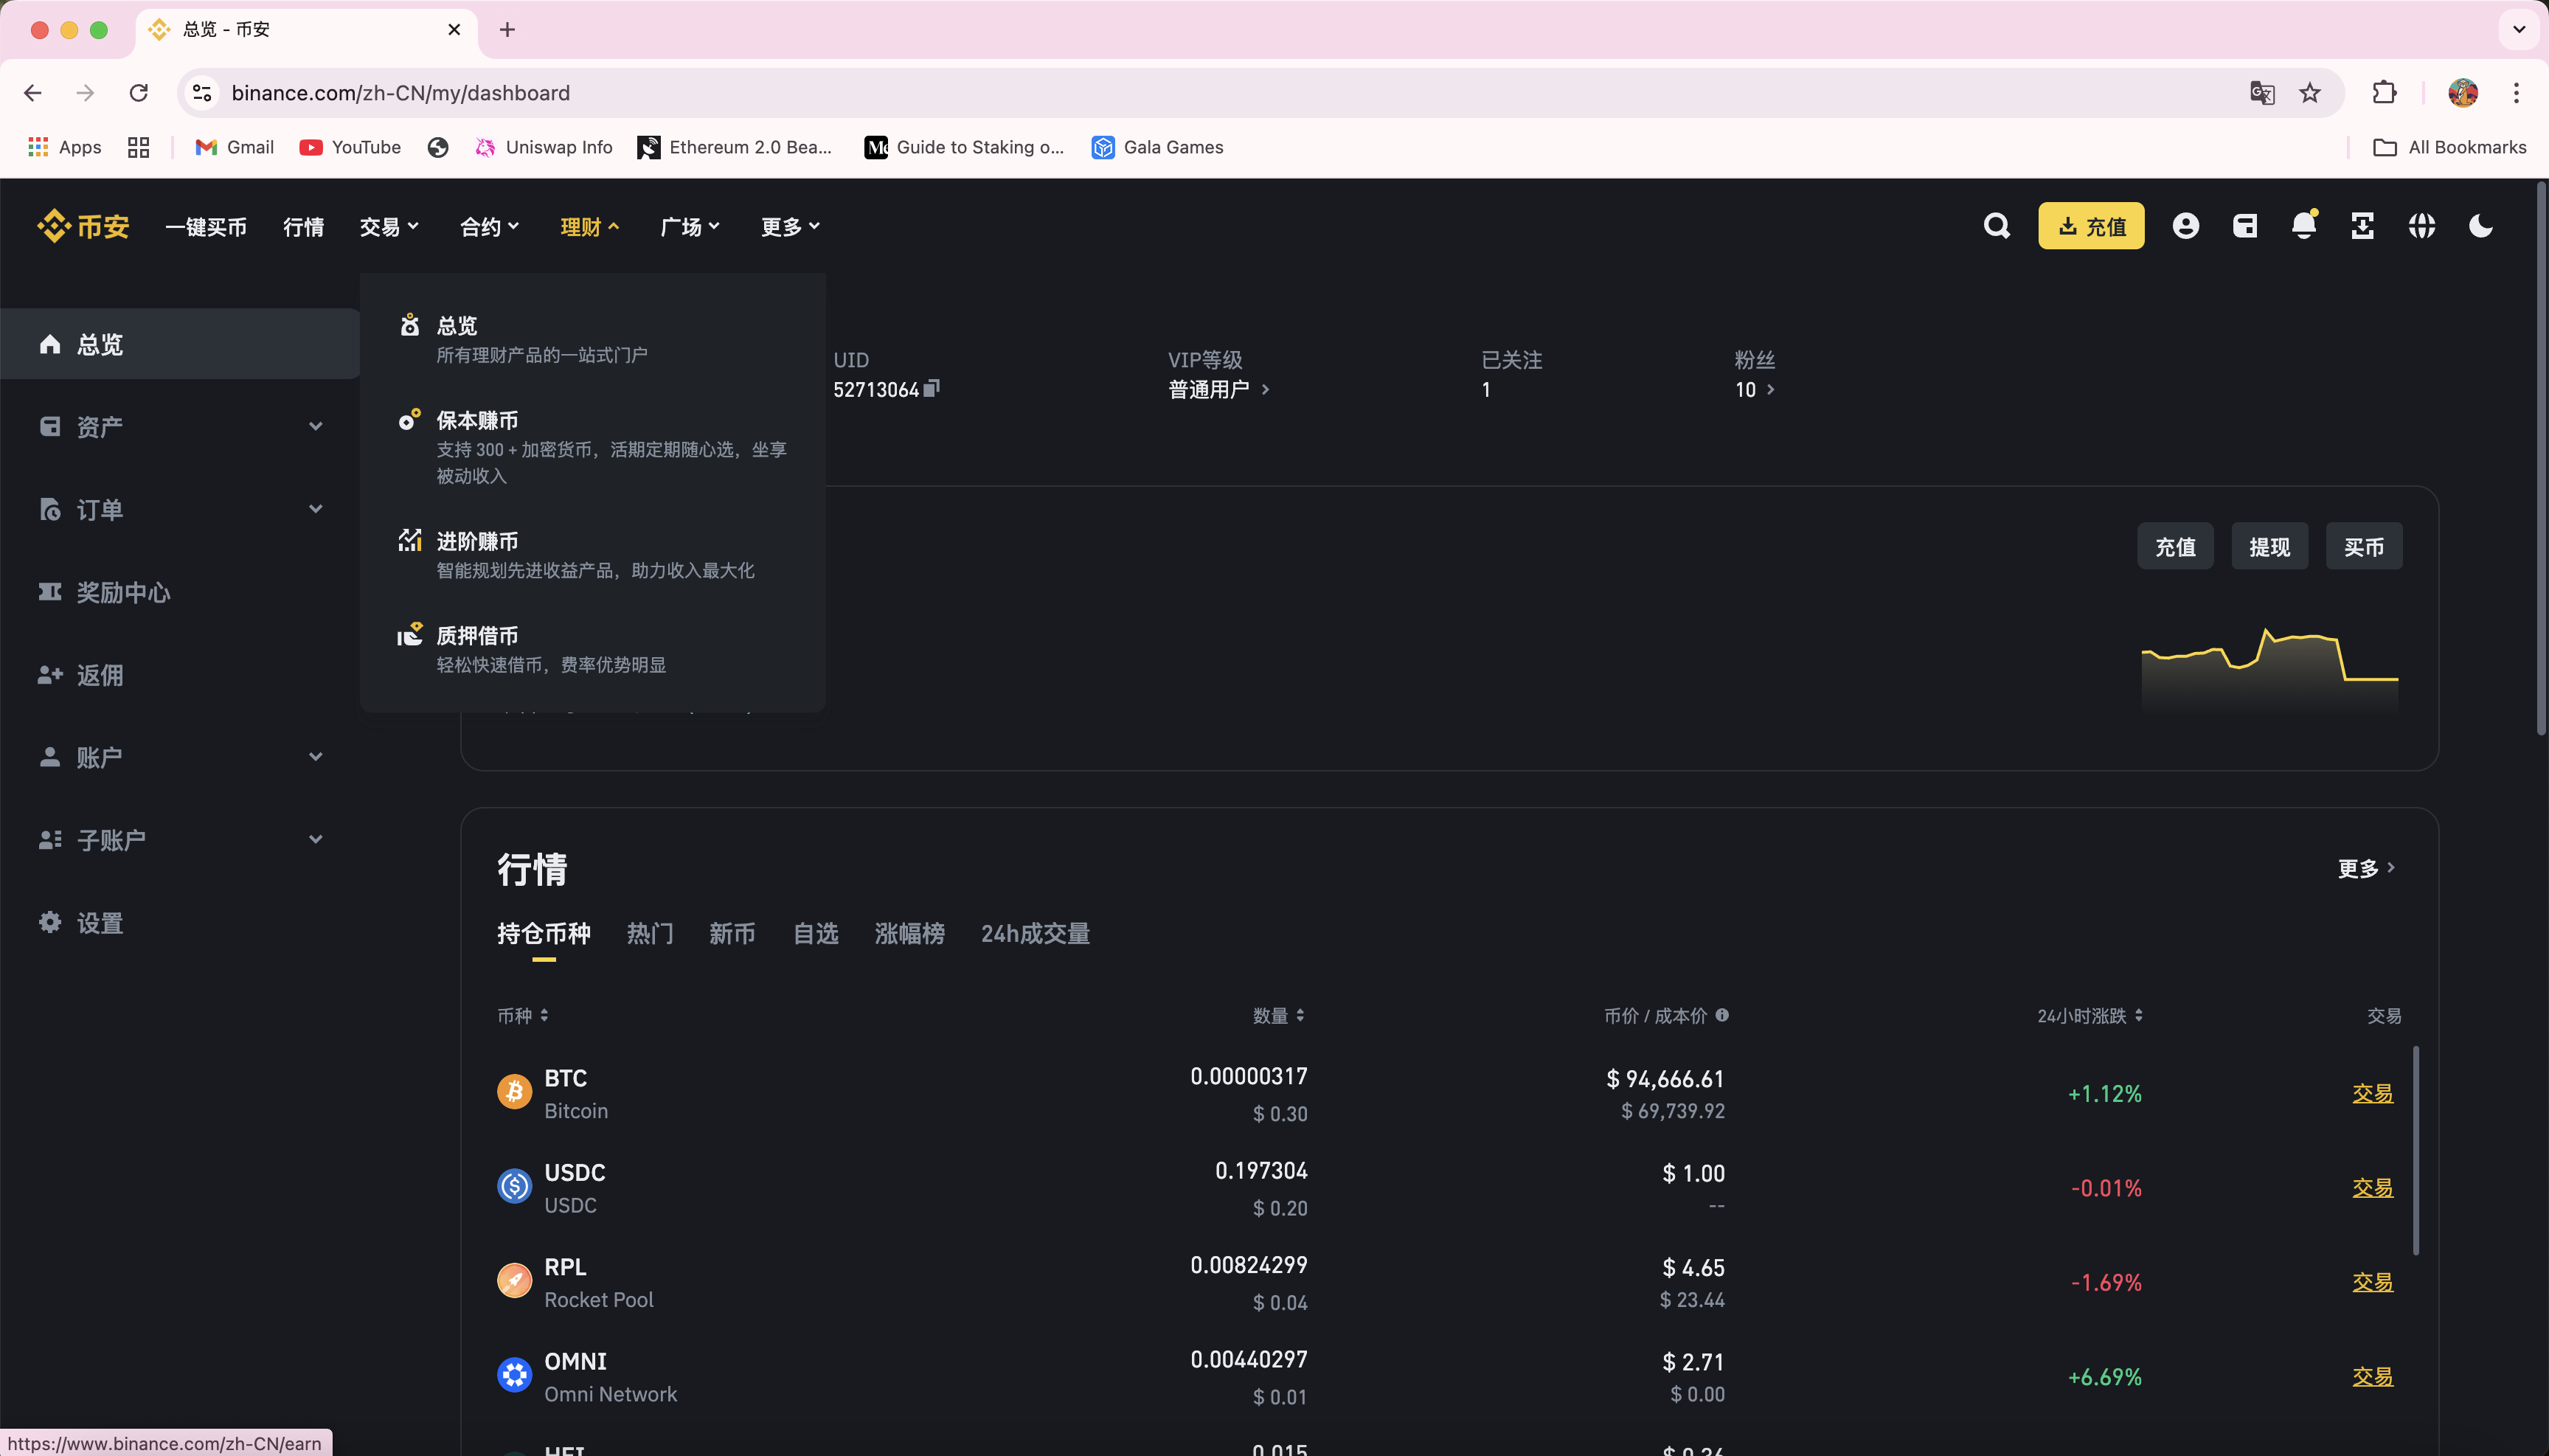The height and width of the screenshot is (1456, 2549).
Task: Click the RPL Rocket Pool coin icon
Action: click(514, 1280)
